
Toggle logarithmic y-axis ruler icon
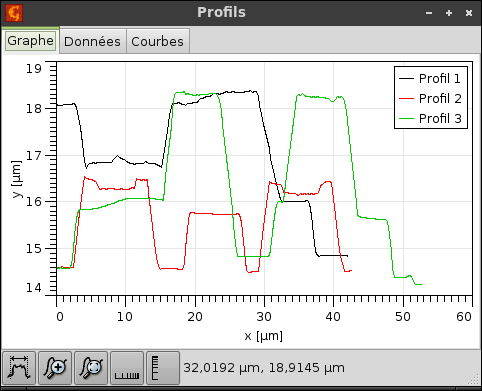click(x=163, y=368)
